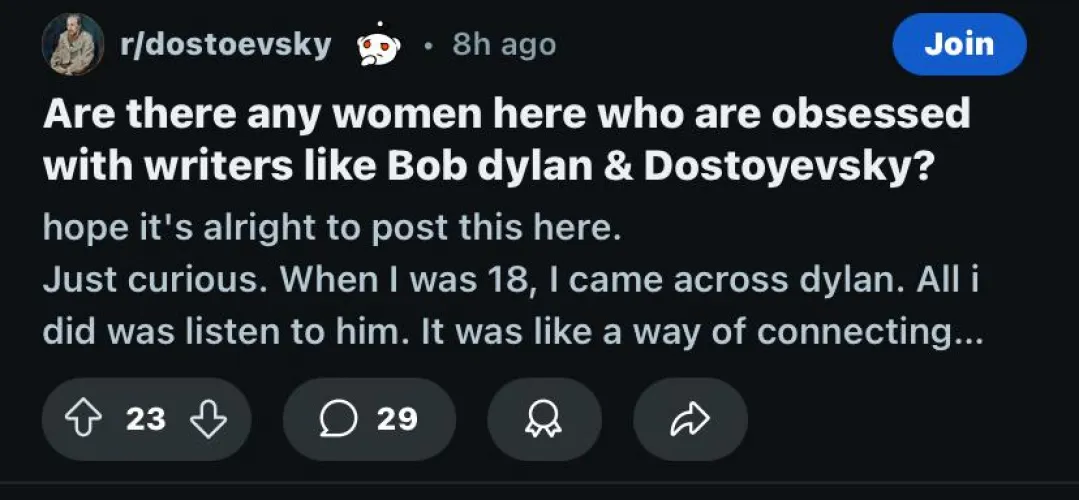The height and width of the screenshot is (500, 1079).
Task: Click 'Are there any women here' title line
Action: point(505,114)
